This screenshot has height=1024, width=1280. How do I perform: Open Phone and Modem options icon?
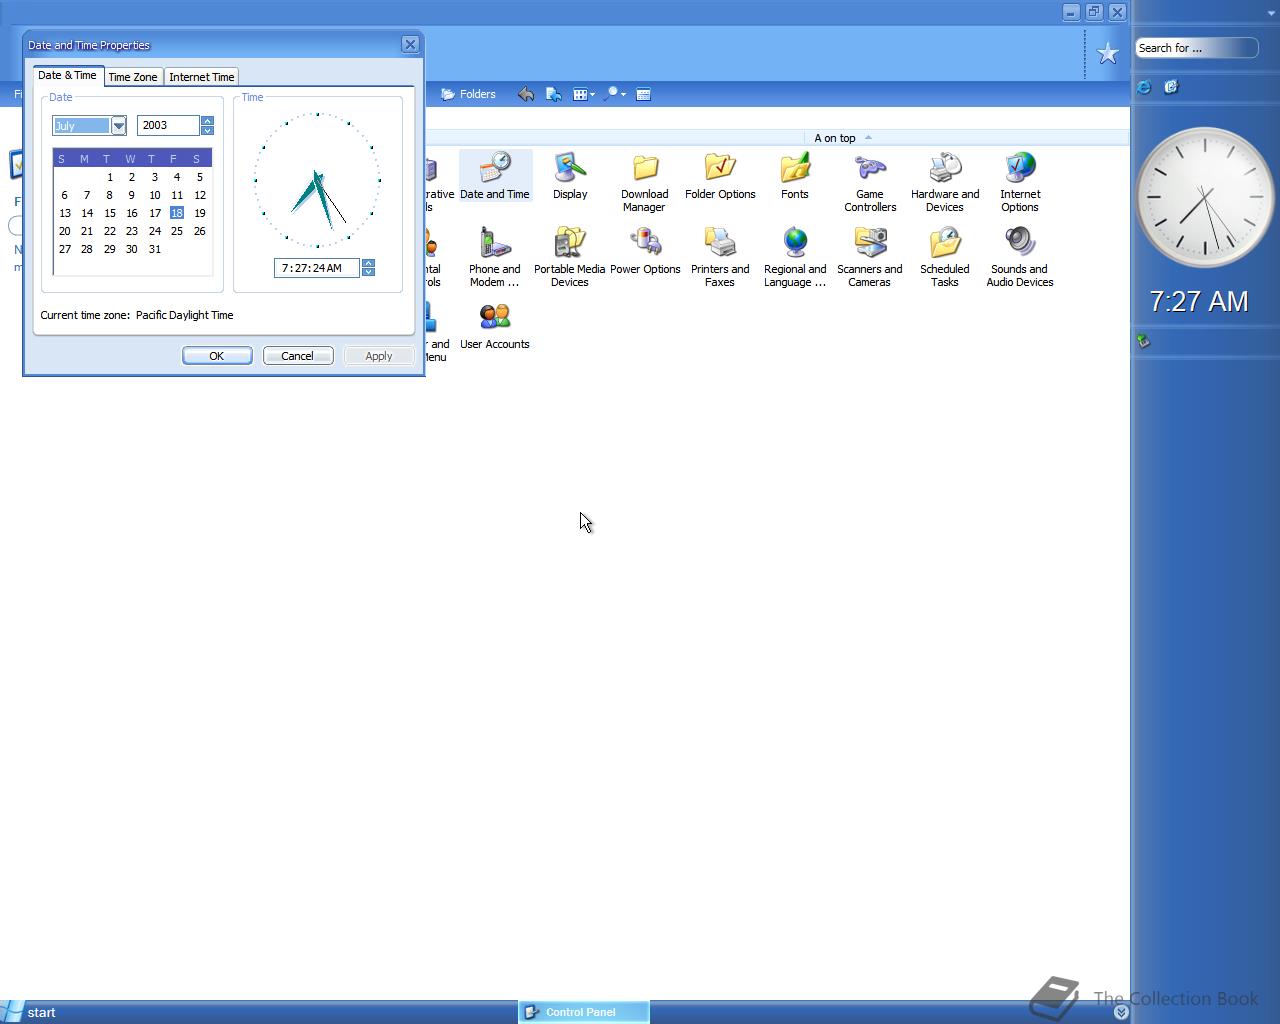(x=495, y=257)
